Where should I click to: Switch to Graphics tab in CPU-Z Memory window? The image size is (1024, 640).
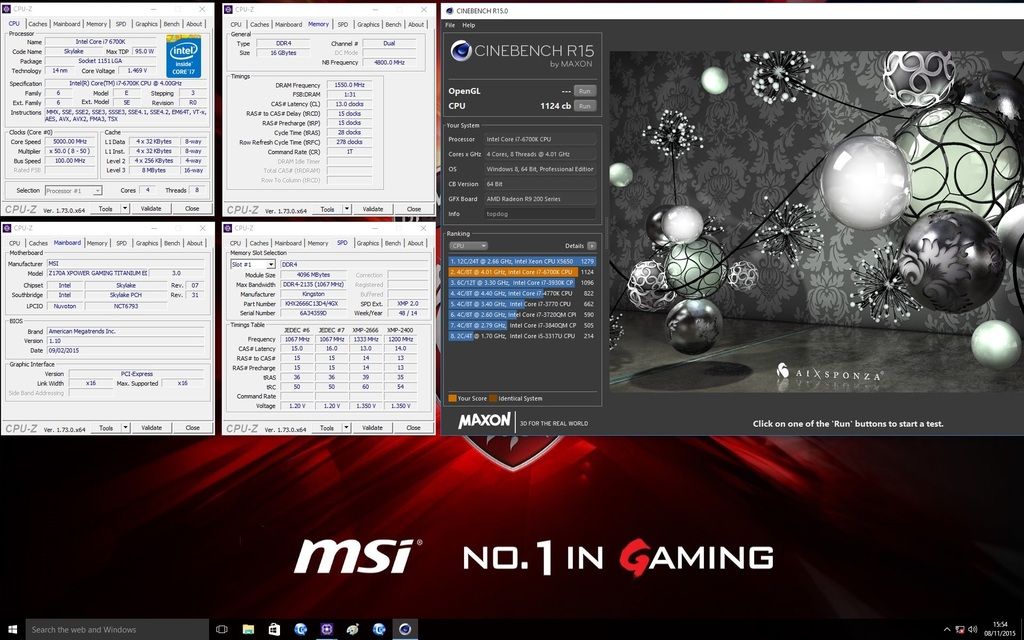pyautogui.click(x=368, y=24)
